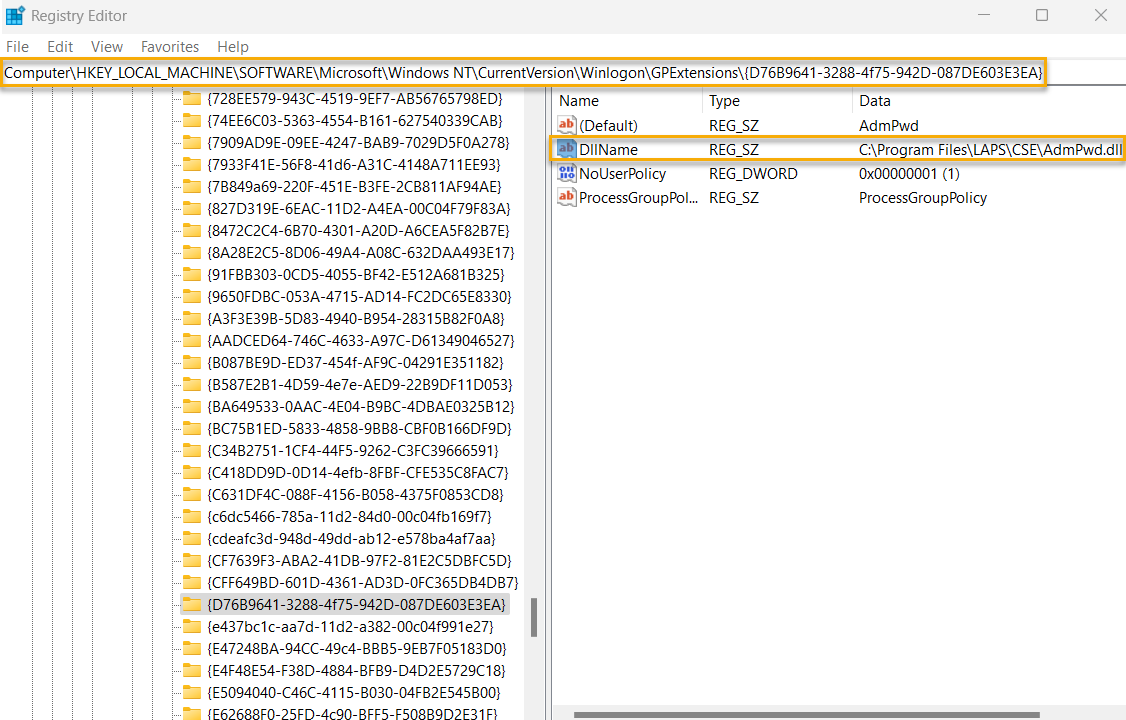Click the Registry Editor icon in the title bar
The height and width of the screenshot is (720, 1126).
[x=14, y=15]
